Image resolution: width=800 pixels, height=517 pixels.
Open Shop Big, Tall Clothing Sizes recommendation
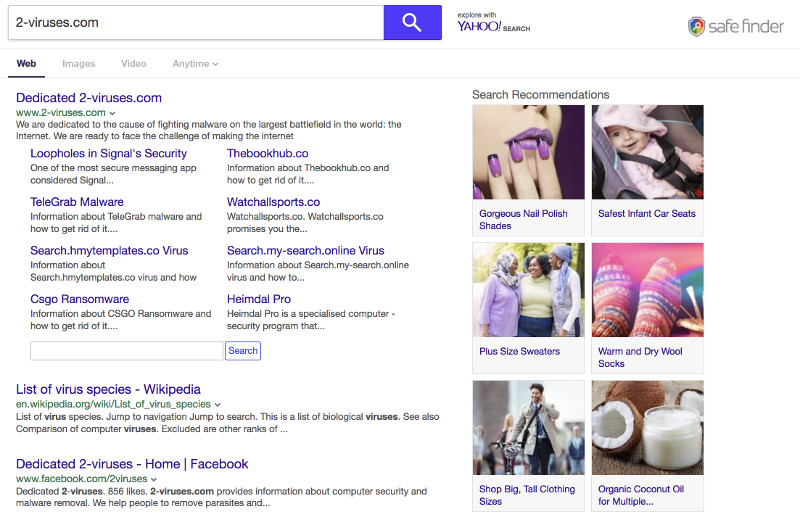pos(527,495)
